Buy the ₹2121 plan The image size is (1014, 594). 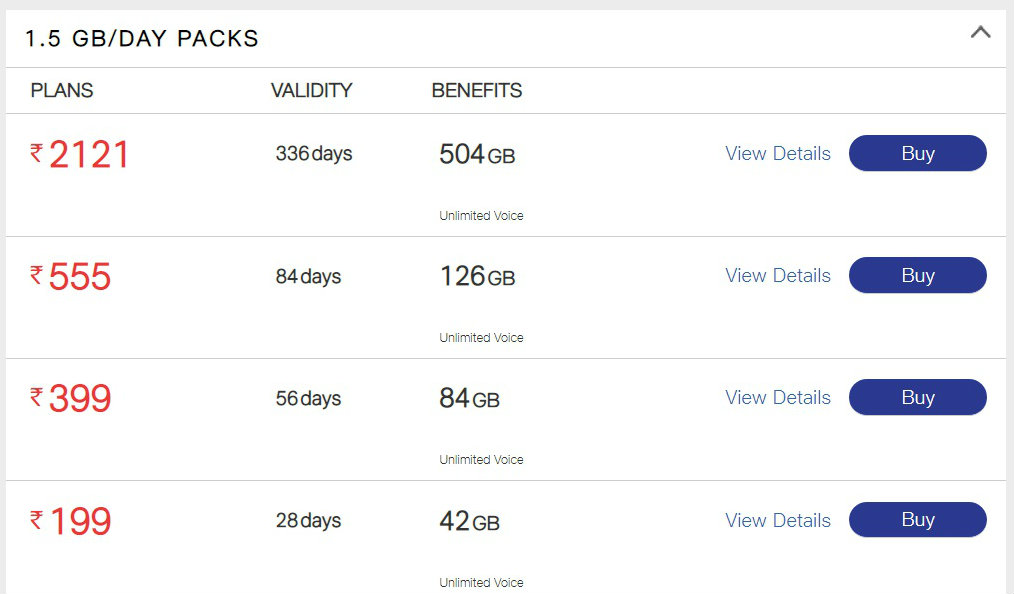(918, 153)
